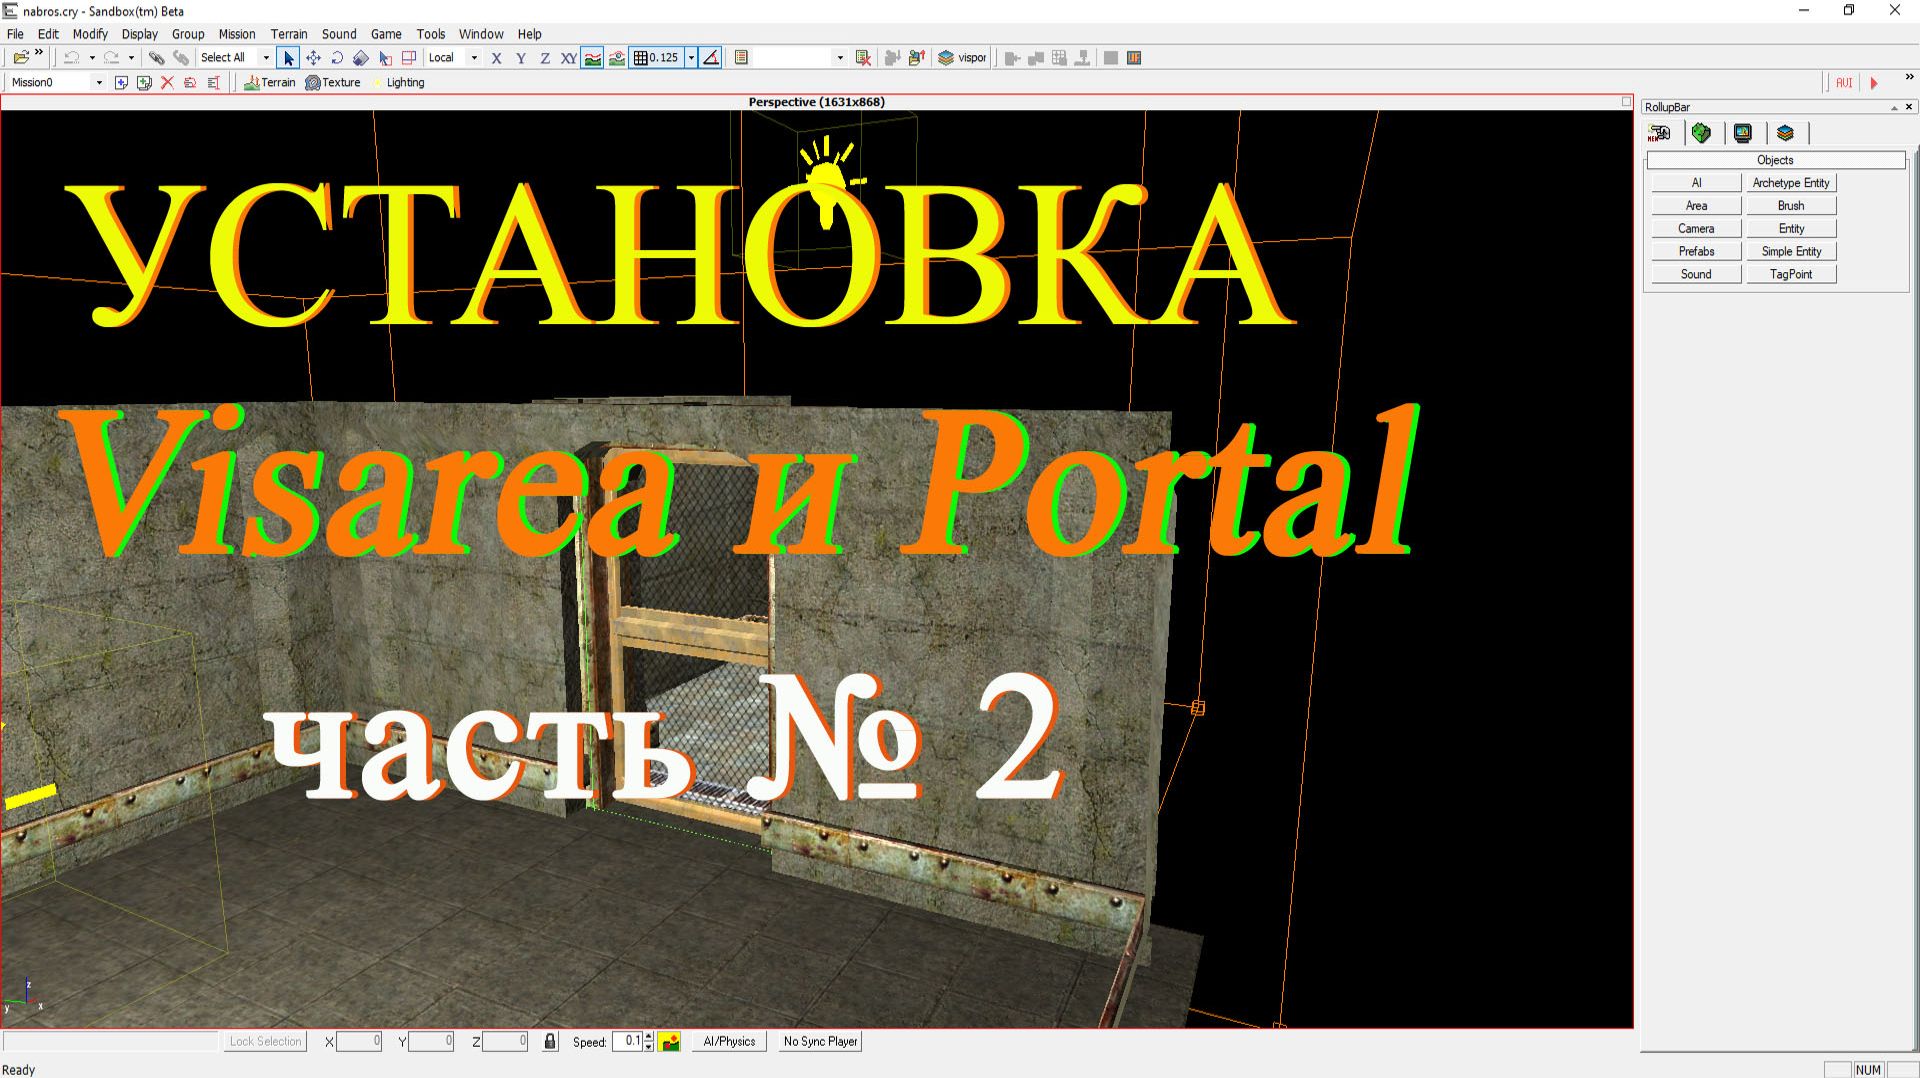This screenshot has height=1078, width=1920.
Task: Open the Lighting toolbar button
Action: (x=398, y=83)
